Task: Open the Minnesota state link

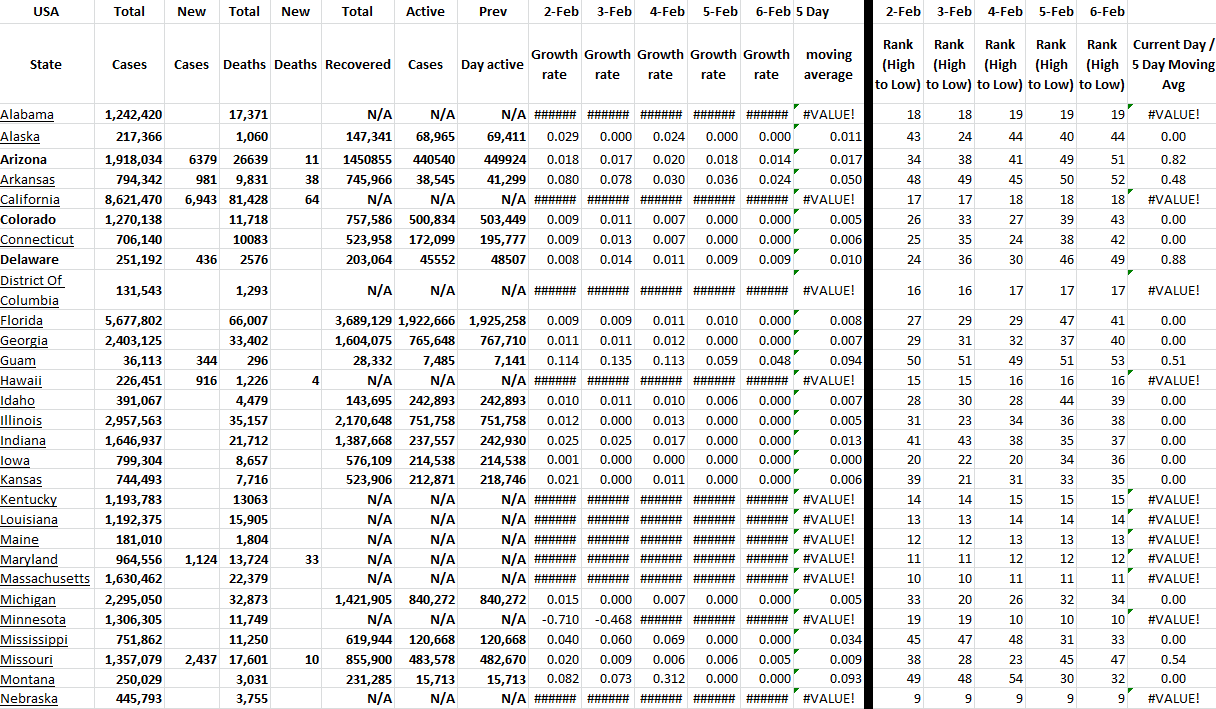Action: pyautogui.click(x=33, y=620)
